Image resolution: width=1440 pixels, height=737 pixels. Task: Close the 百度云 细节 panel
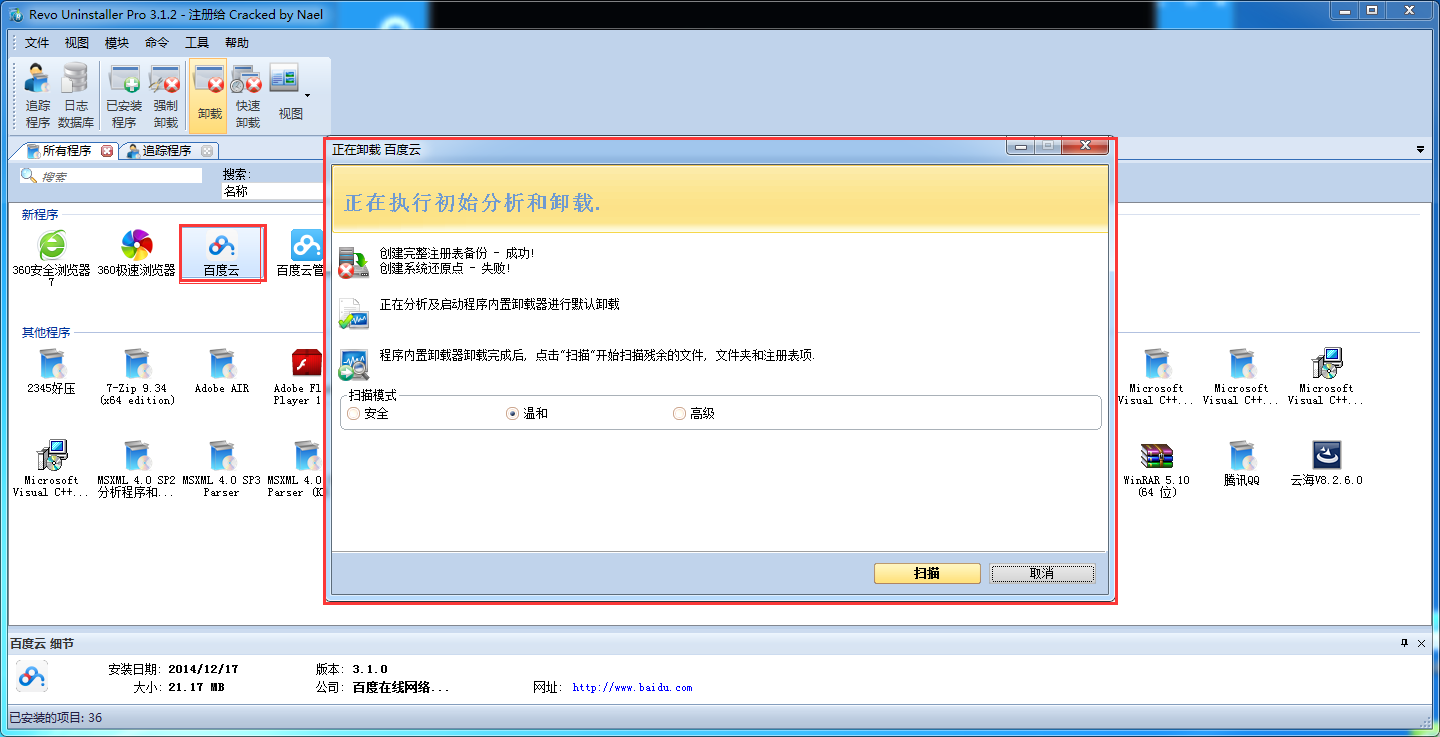pos(1423,642)
